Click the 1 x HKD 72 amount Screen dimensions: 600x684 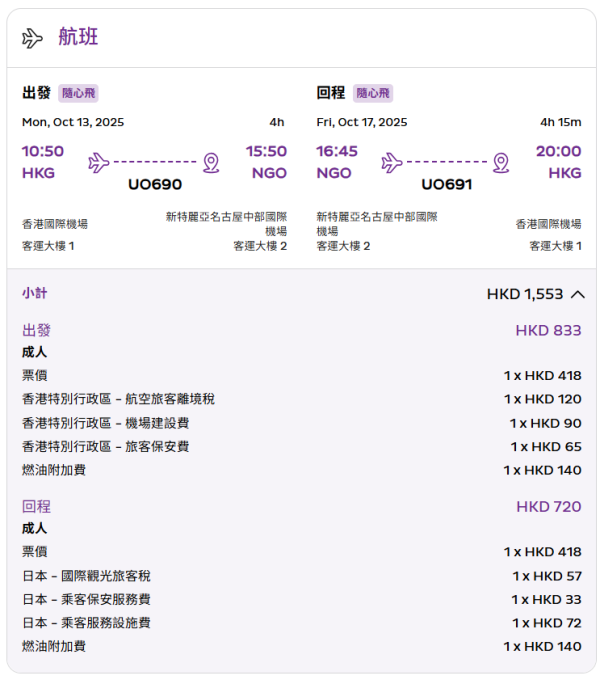click(x=547, y=623)
